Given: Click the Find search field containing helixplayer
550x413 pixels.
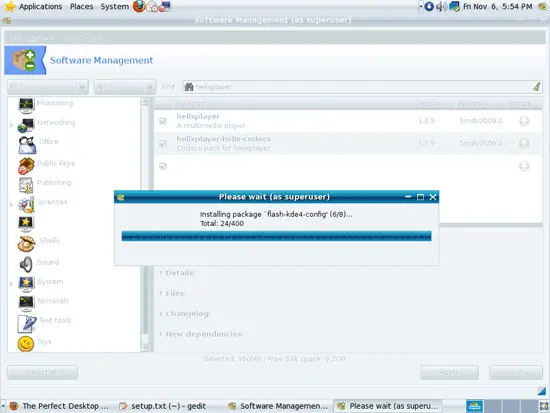Looking at the screenshot, I should tap(363, 87).
